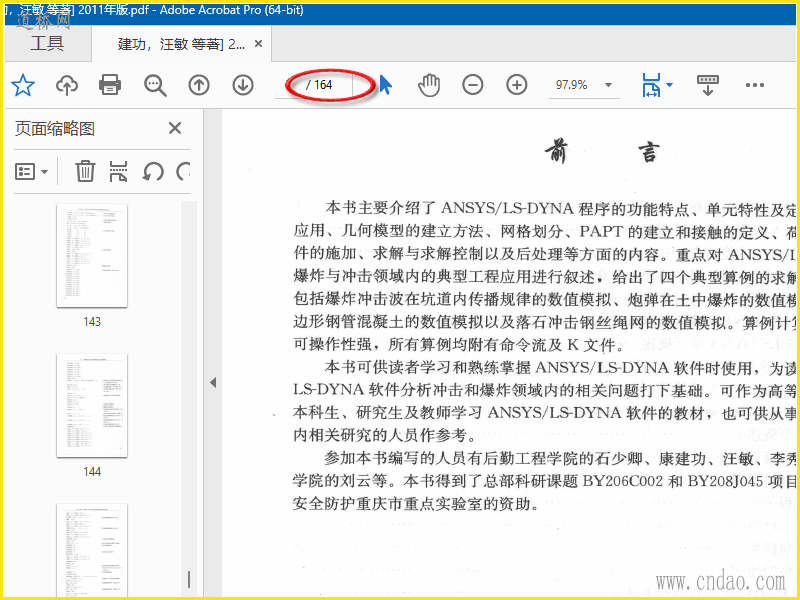Click the scrolling mode keyboard icon

pyautogui.click(x=708, y=85)
